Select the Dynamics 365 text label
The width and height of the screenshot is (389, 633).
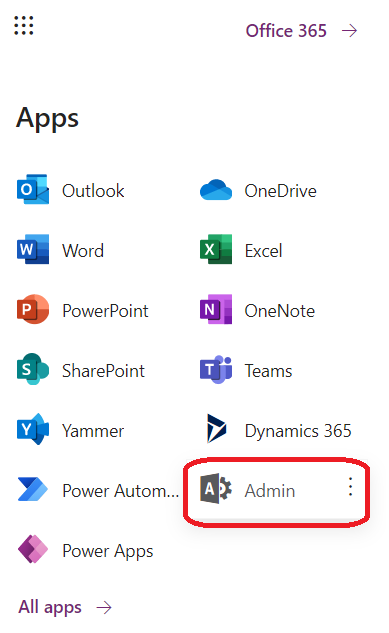298,431
